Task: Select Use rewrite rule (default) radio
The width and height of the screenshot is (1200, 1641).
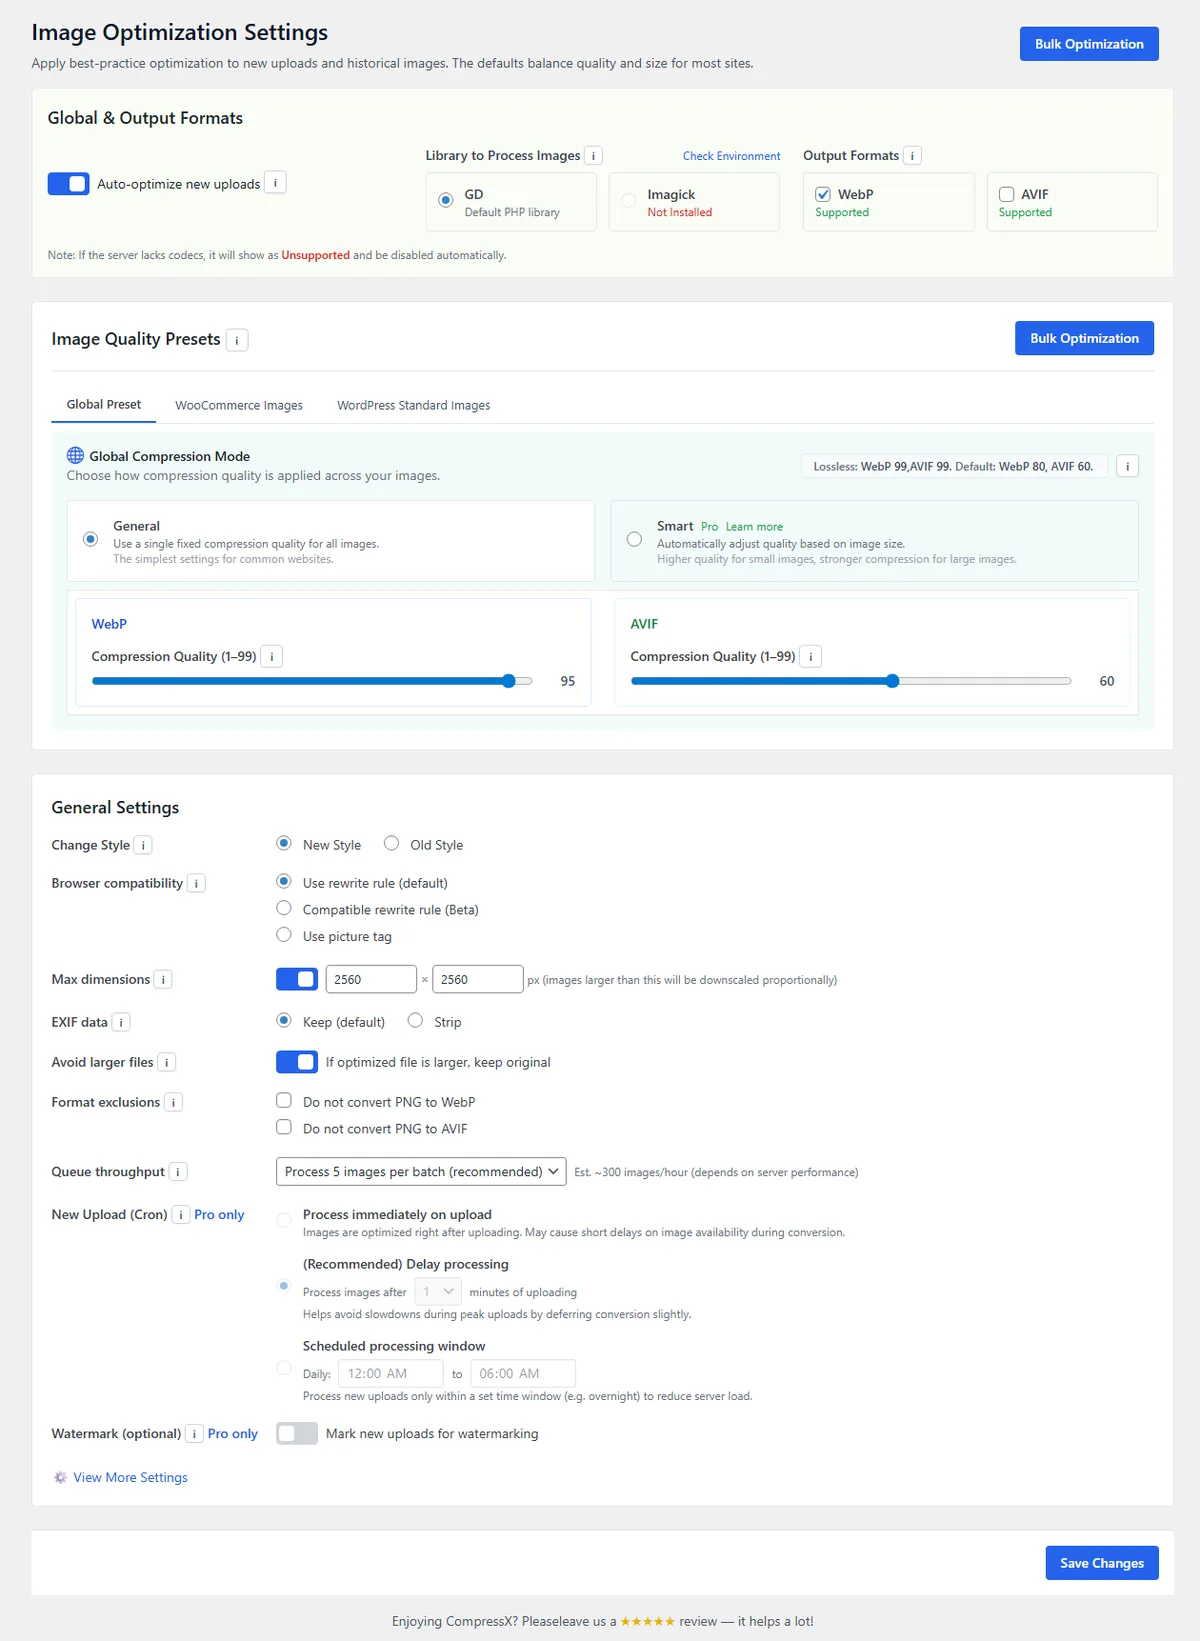Action: [284, 881]
